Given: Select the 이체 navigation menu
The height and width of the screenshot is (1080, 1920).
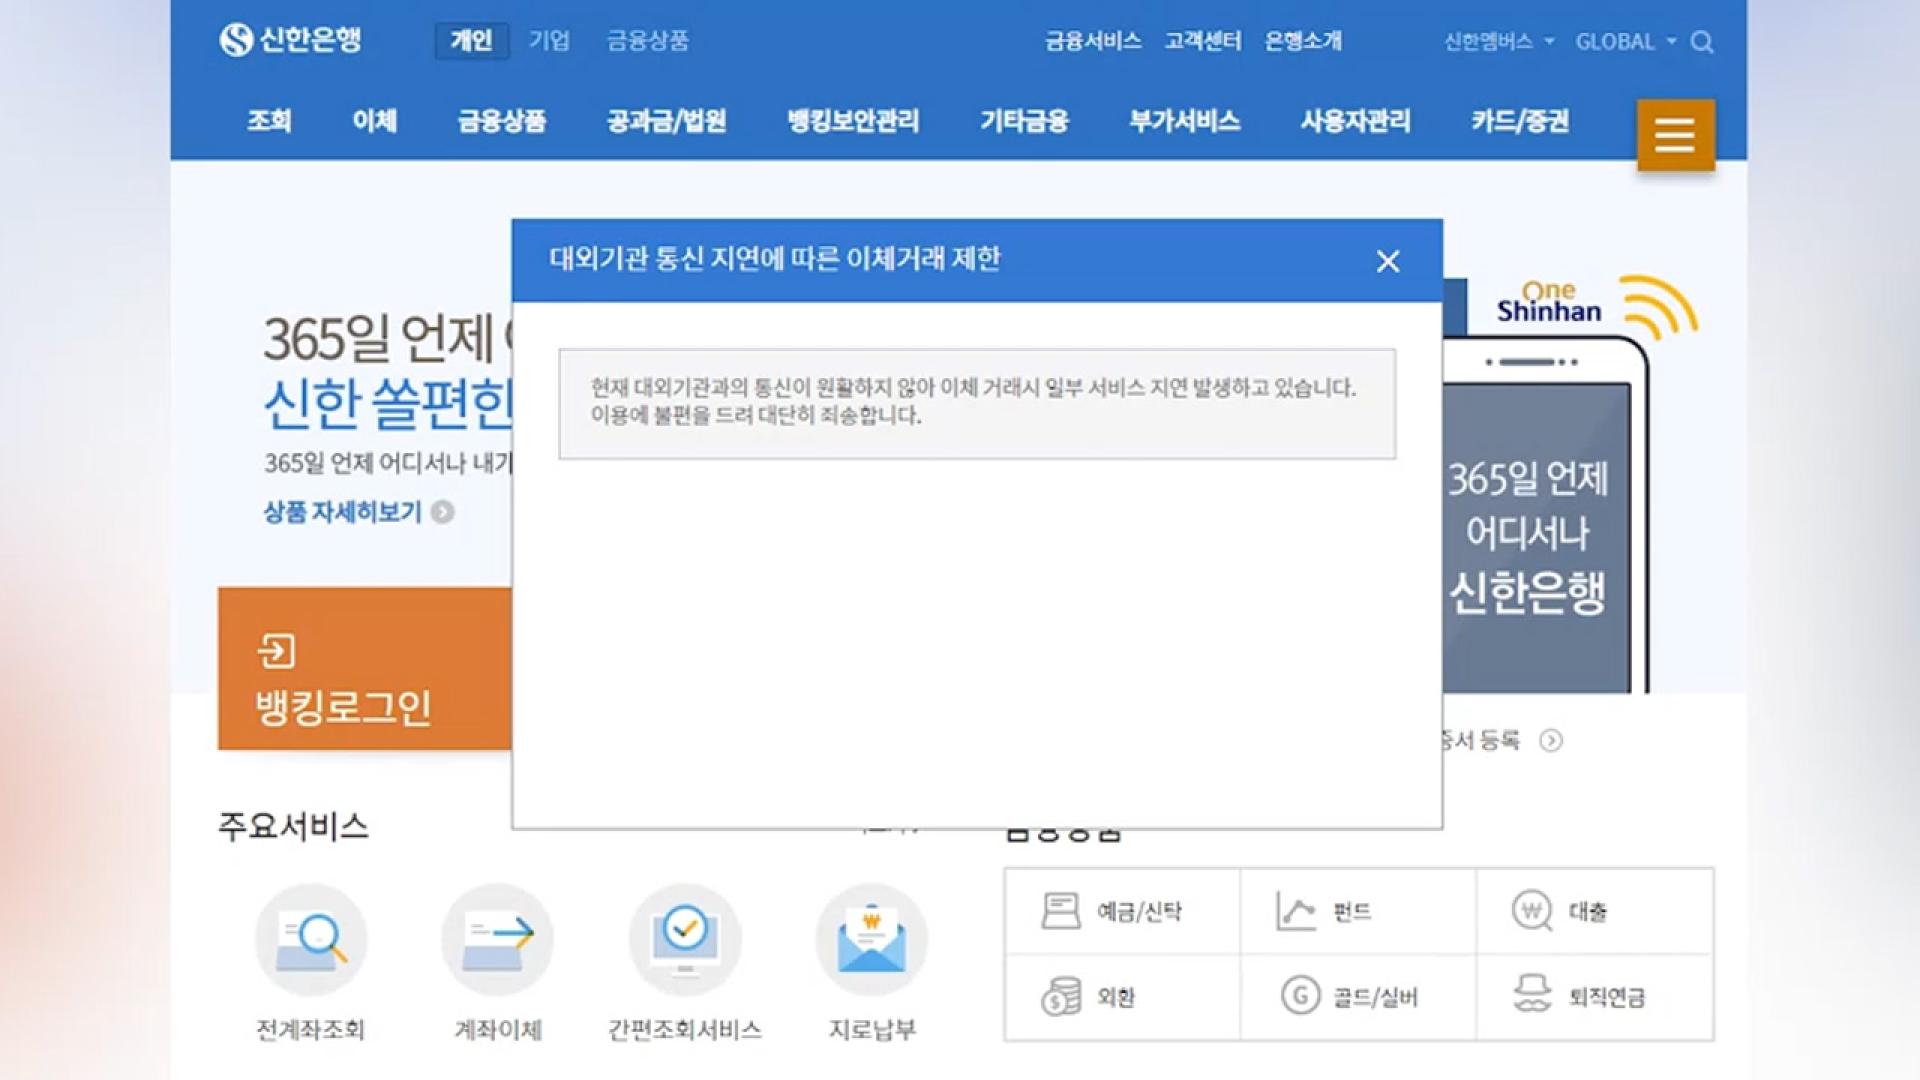Looking at the screenshot, I should tap(375, 121).
